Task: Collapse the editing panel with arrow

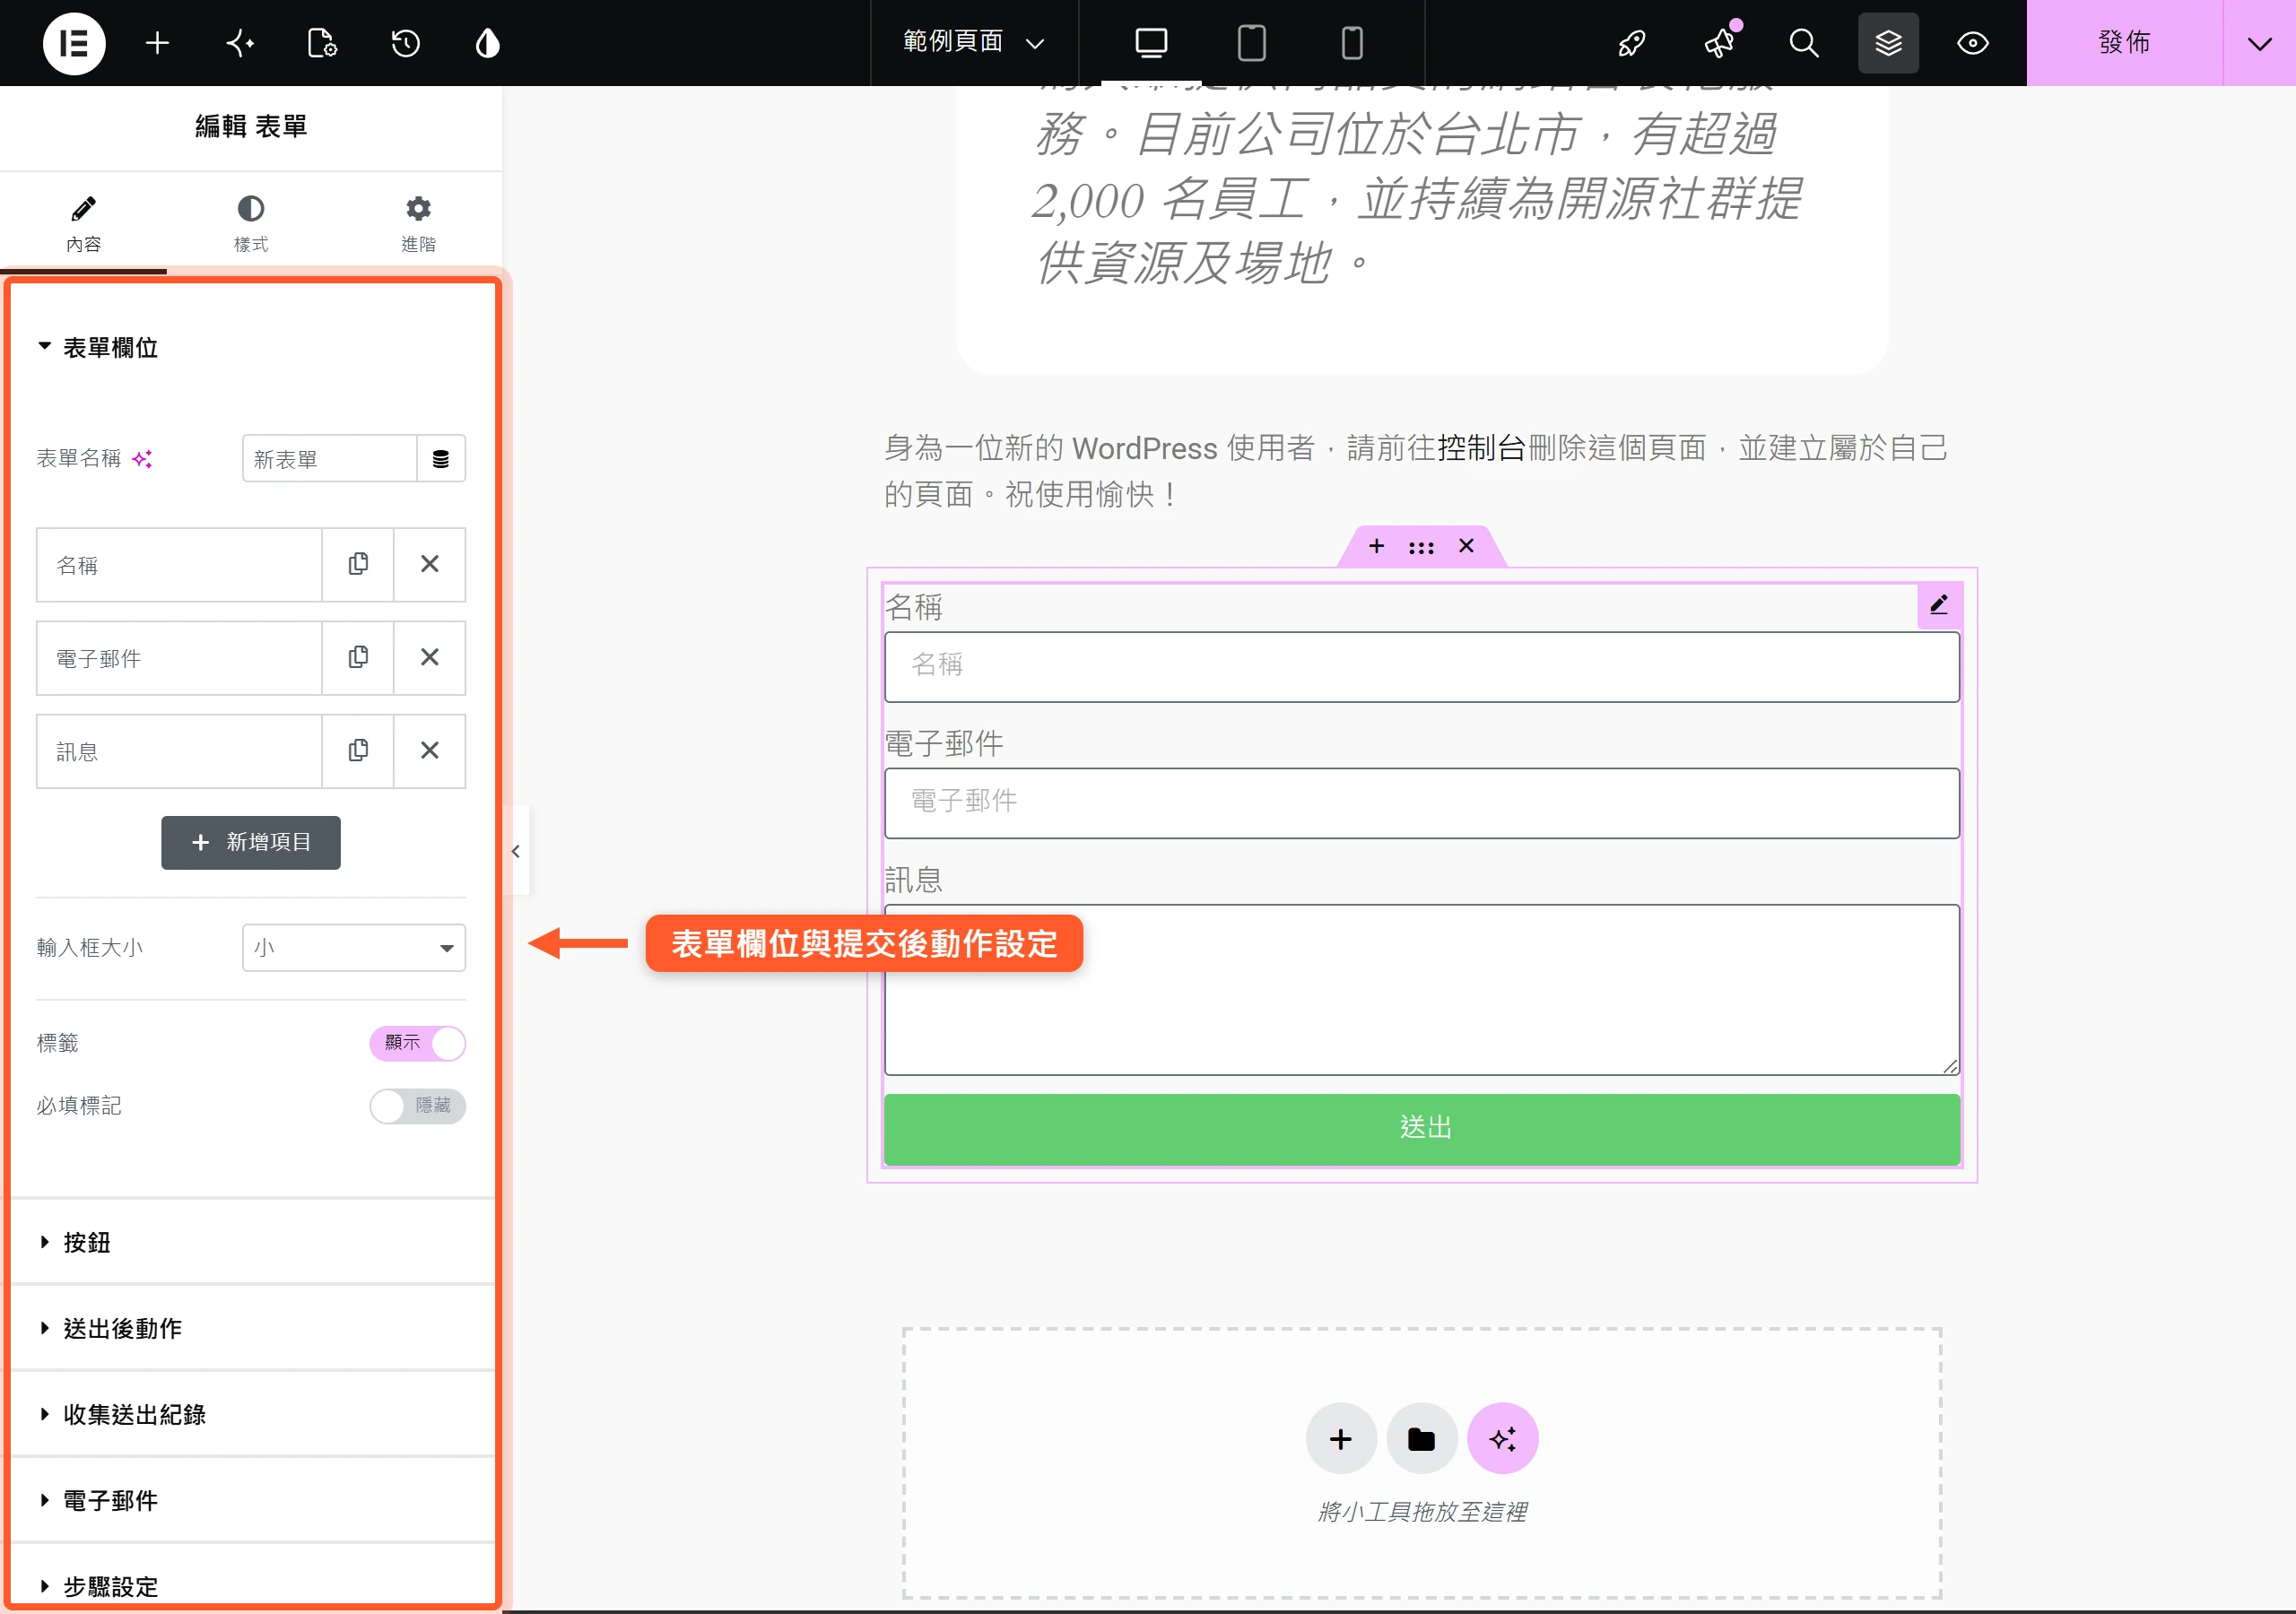Action: 516,851
